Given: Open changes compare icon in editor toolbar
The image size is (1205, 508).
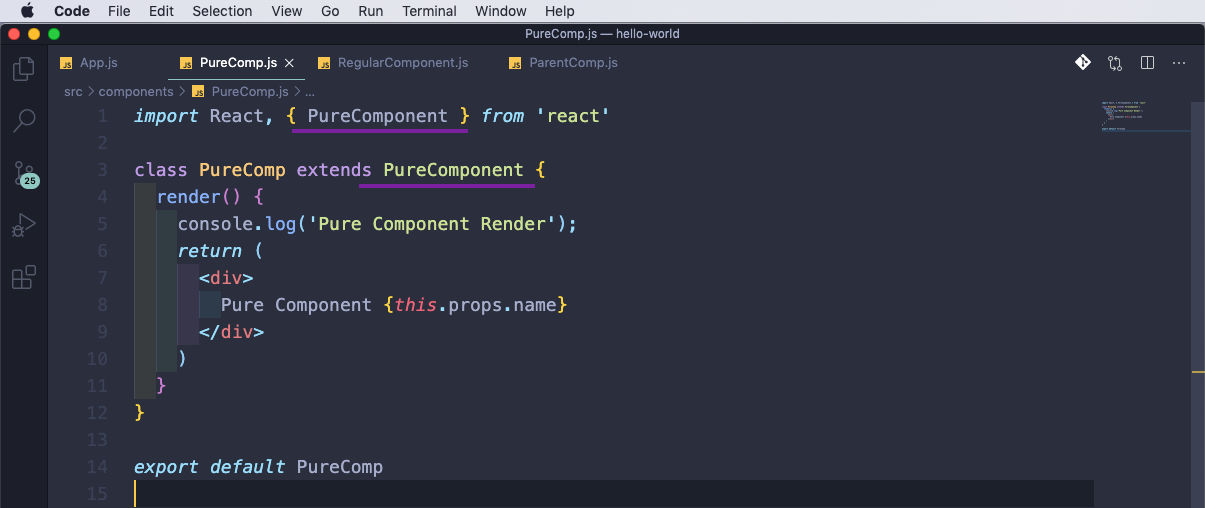Looking at the screenshot, I should coord(1115,62).
